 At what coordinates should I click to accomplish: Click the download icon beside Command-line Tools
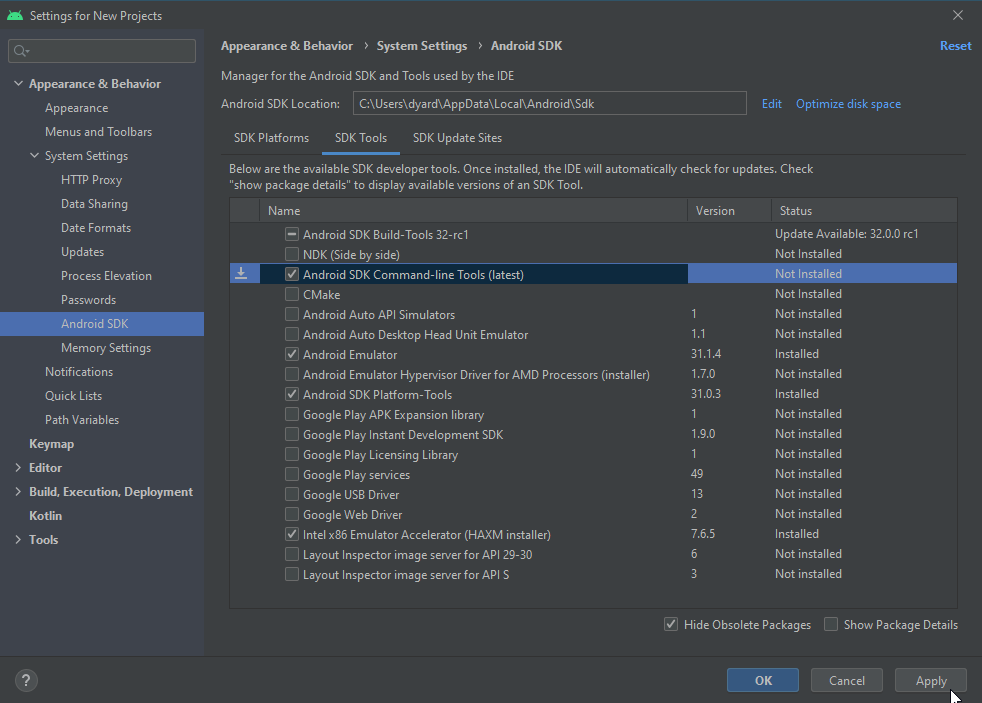tap(241, 274)
